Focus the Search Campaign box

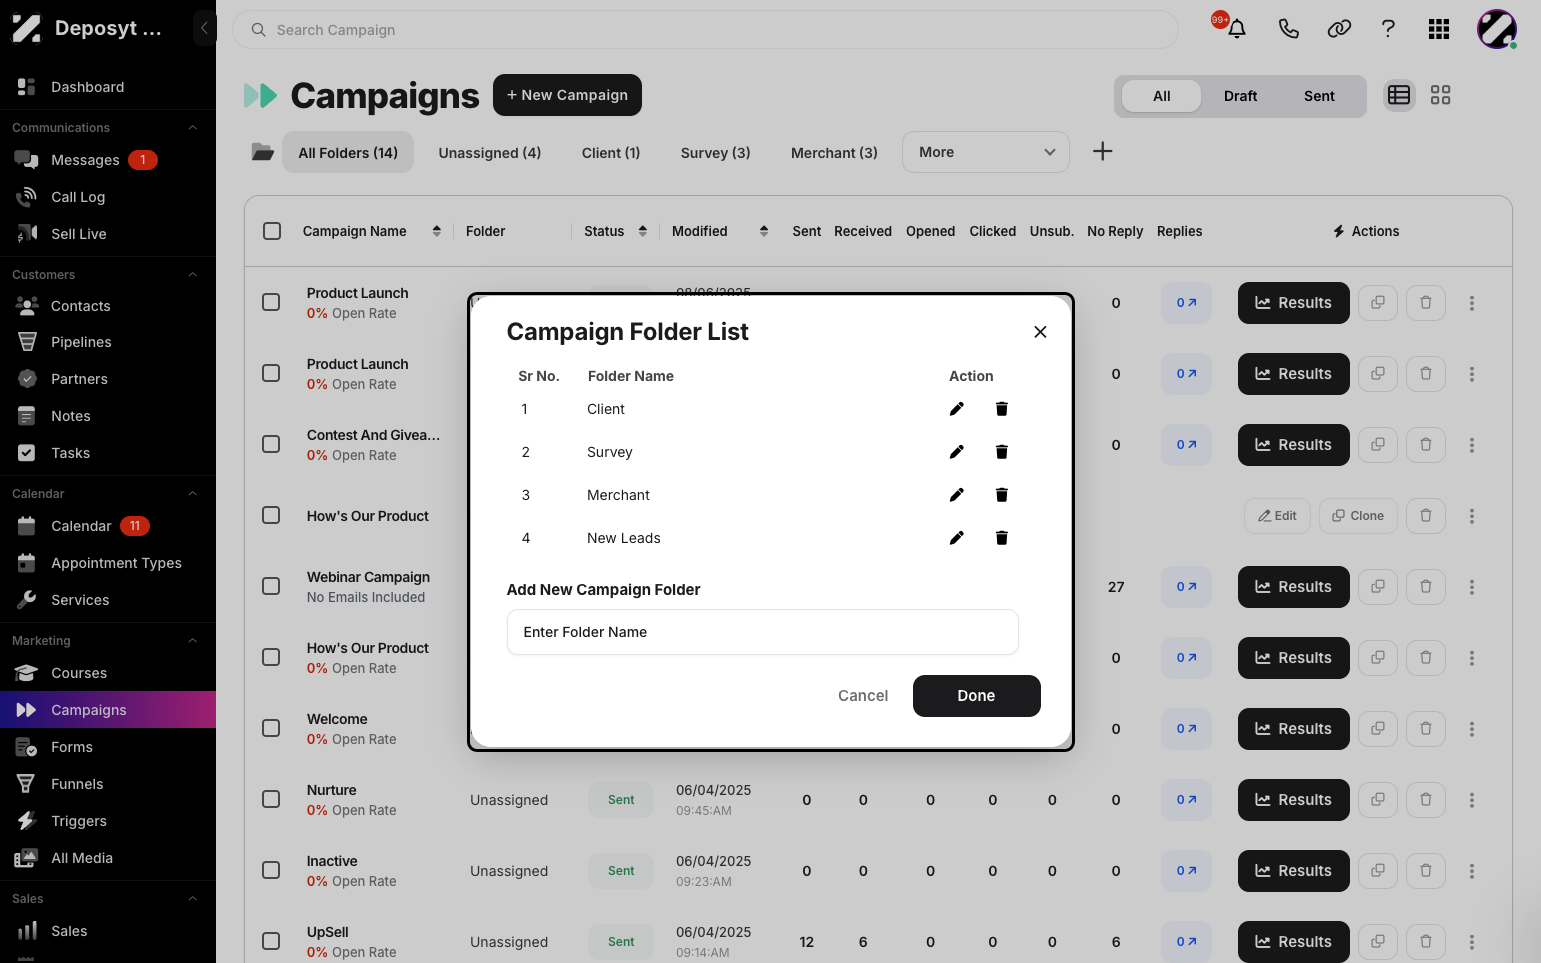705,30
